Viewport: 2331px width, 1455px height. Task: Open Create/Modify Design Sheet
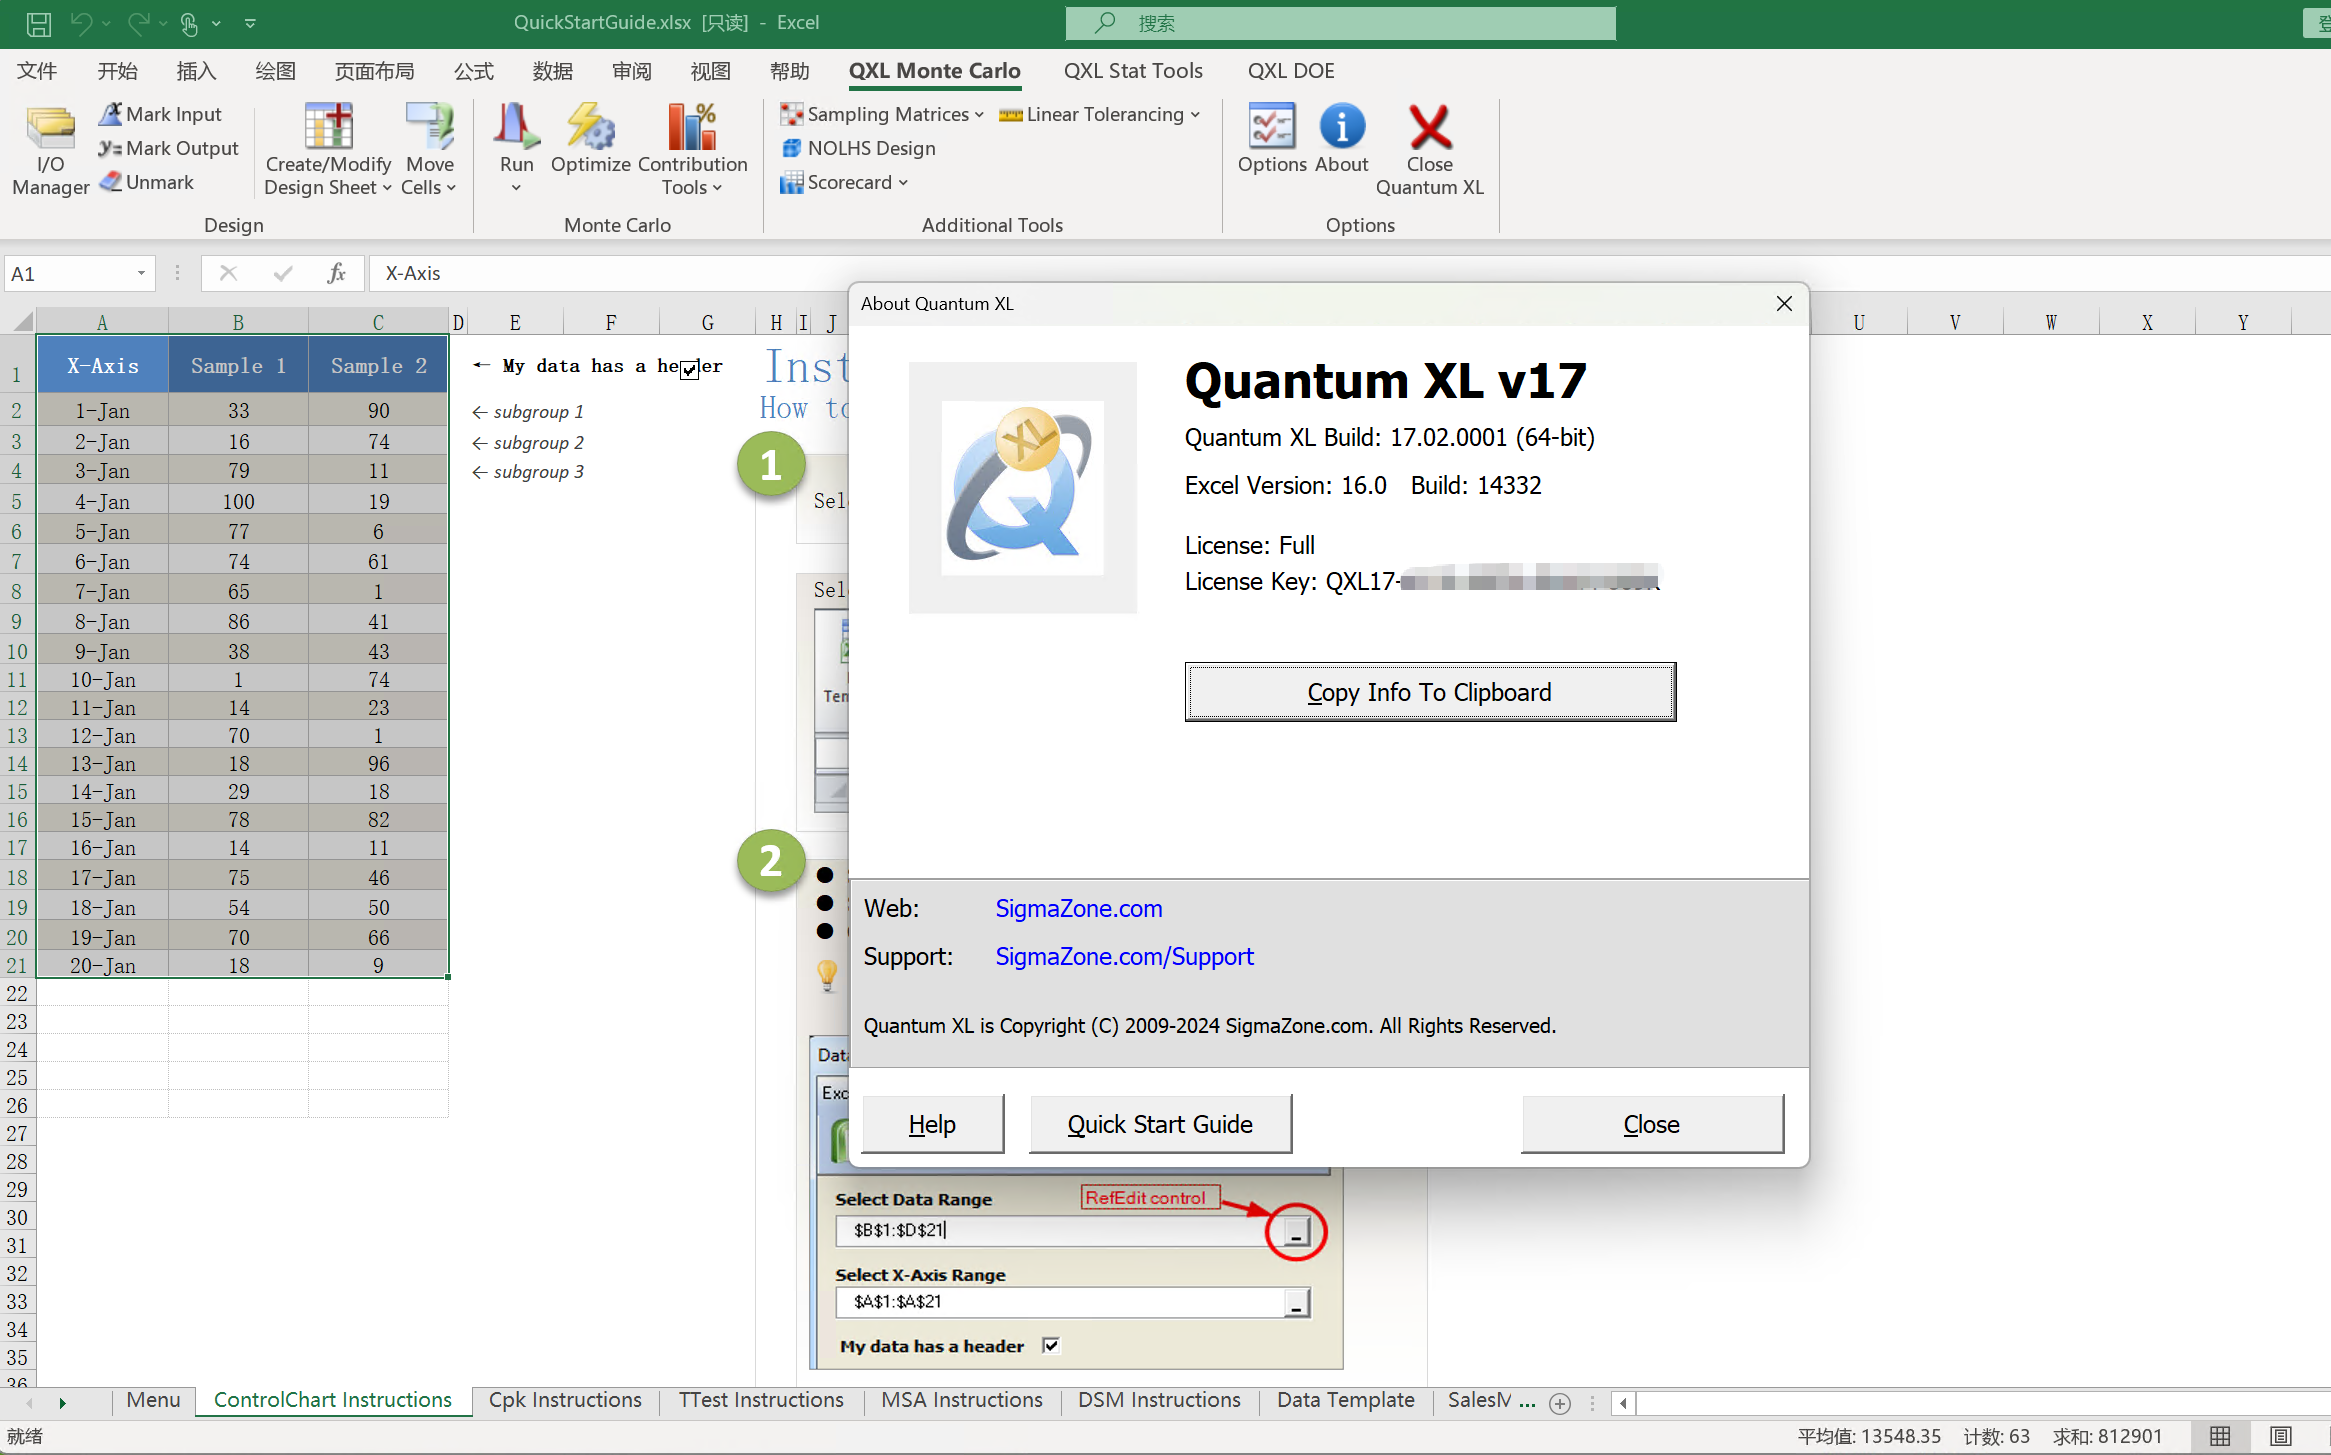click(x=328, y=150)
